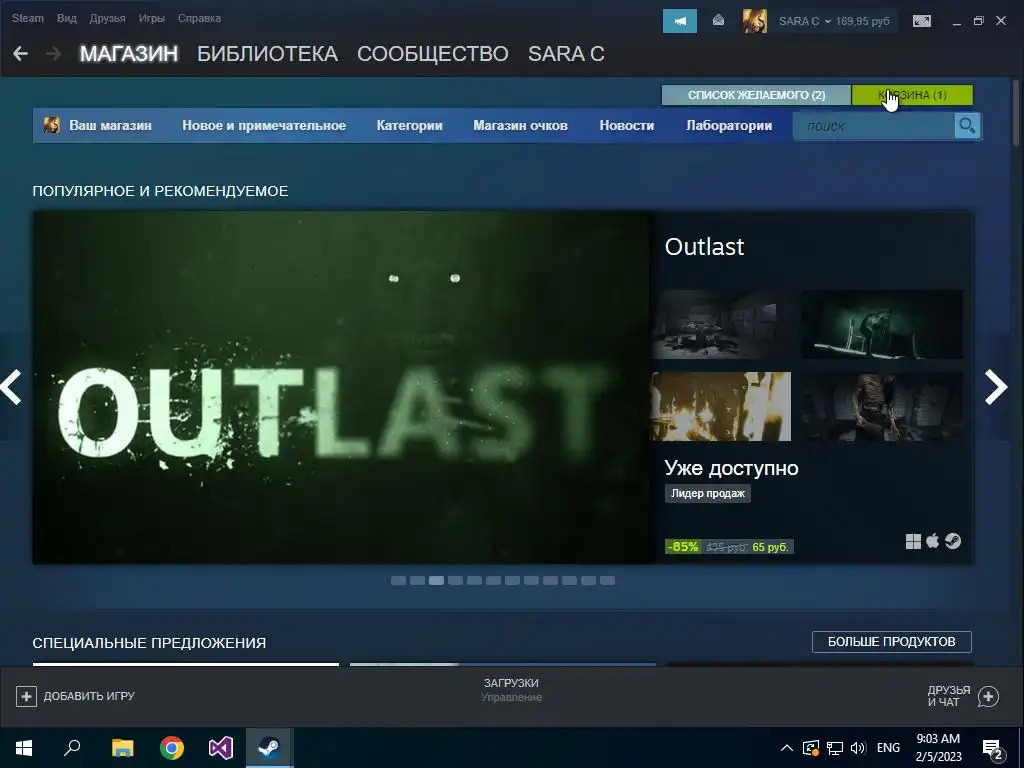
Task: View Outlast dark room screenshot thumbnail
Action: click(x=720, y=325)
